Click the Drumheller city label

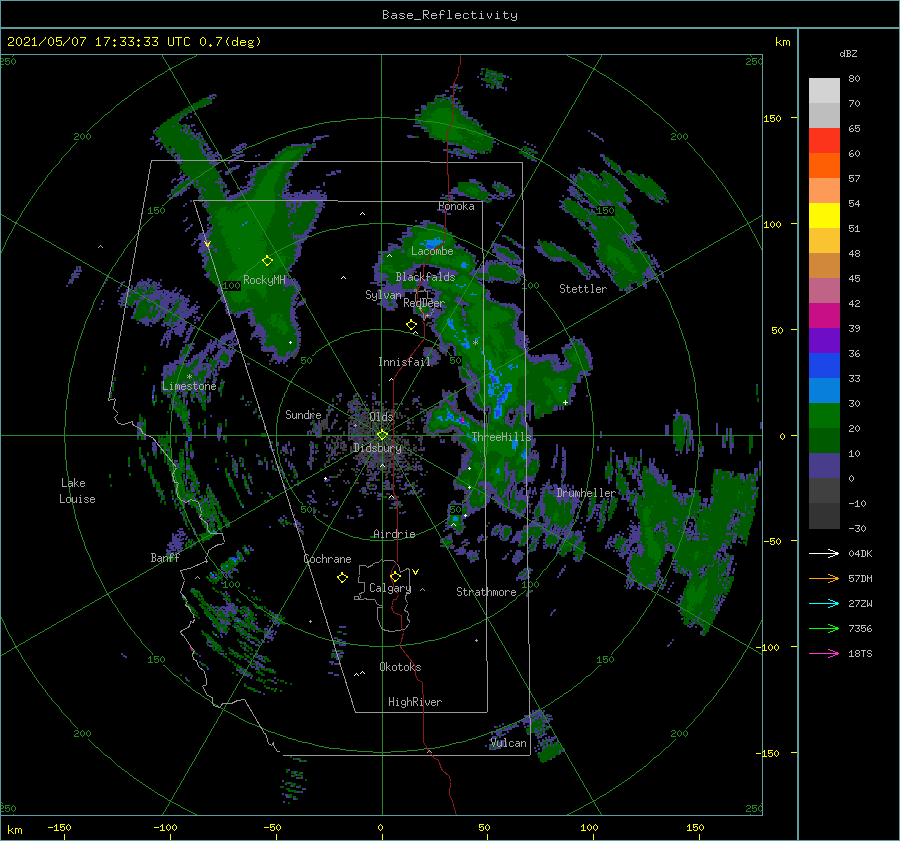tap(586, 493)
